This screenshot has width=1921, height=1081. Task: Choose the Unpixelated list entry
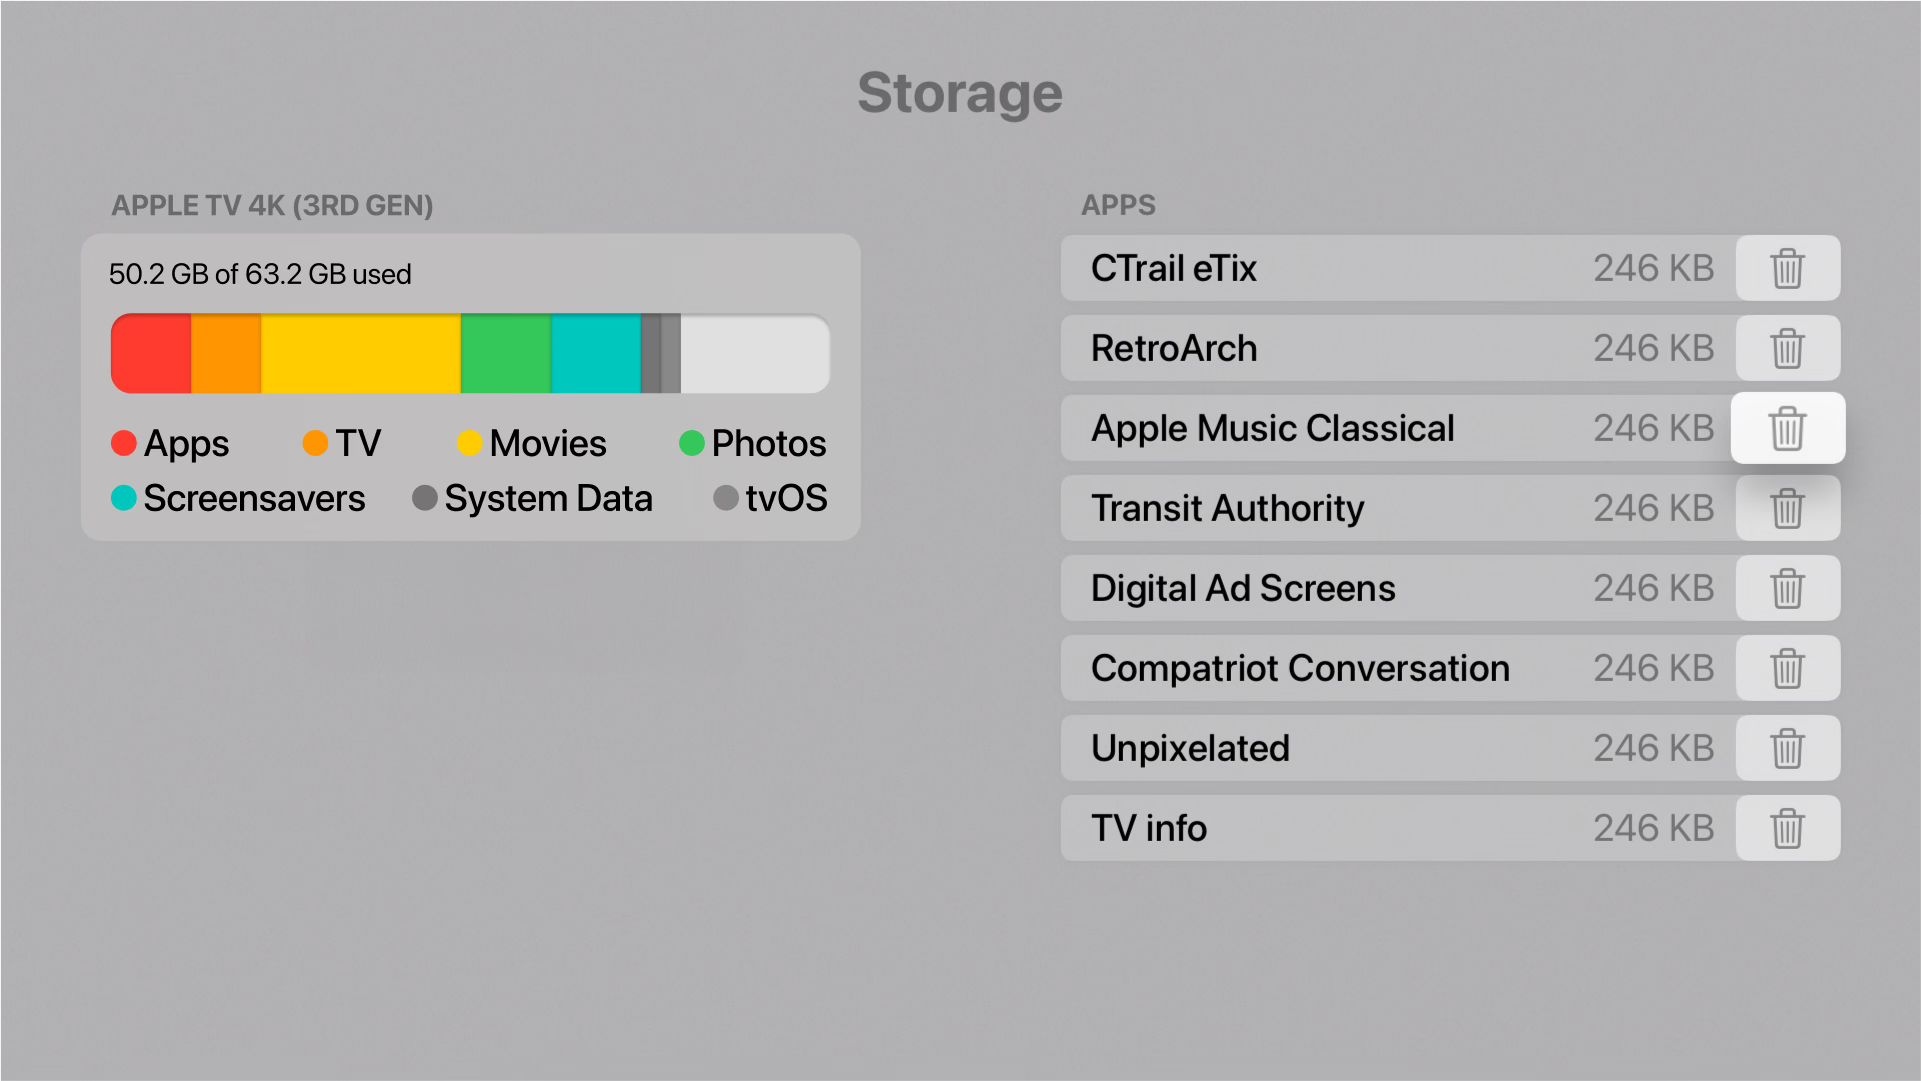[1398, 748]
